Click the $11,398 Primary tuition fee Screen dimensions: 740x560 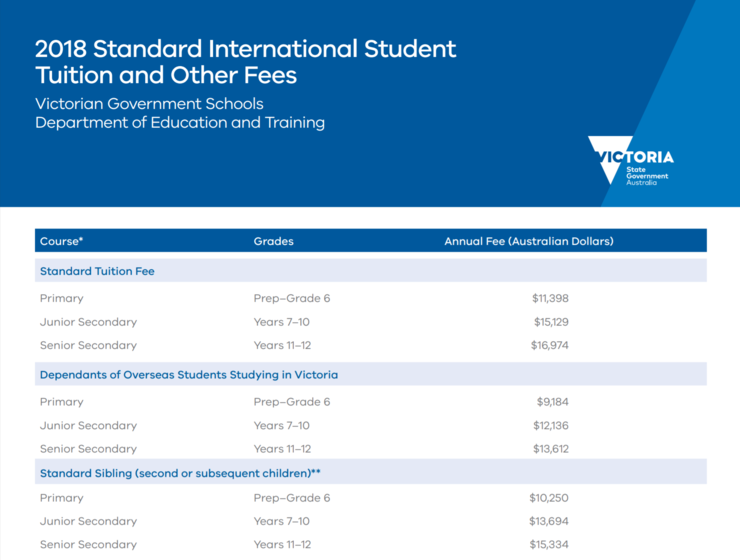(550, 298)
